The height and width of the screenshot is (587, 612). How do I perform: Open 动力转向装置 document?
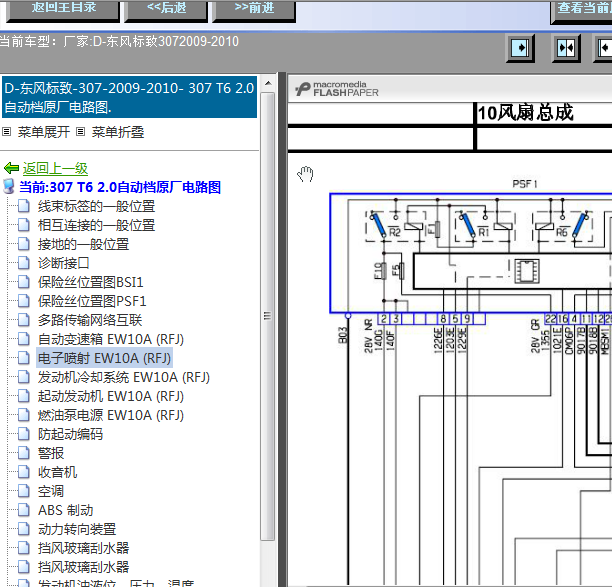(x=77, y=529)
